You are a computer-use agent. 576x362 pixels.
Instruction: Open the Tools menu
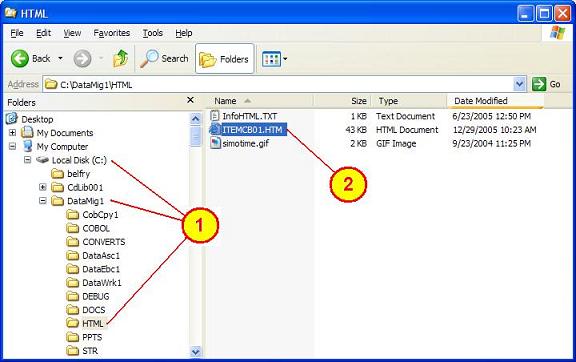pos(152,33)
